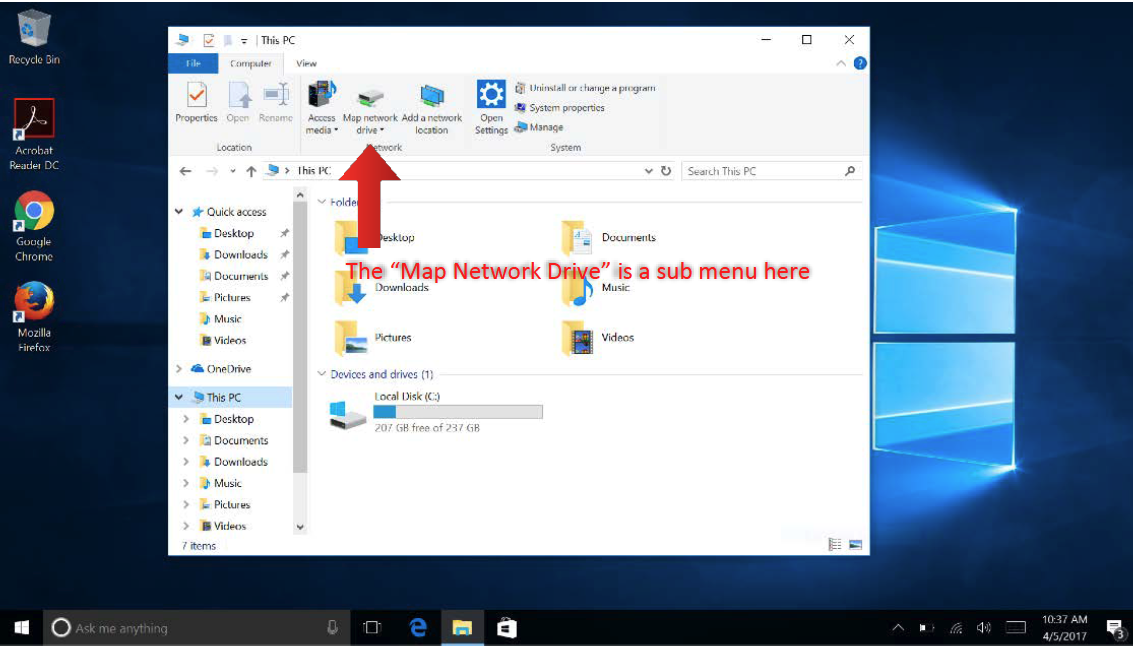Switch to Details view in status bar

click(835, 545)
